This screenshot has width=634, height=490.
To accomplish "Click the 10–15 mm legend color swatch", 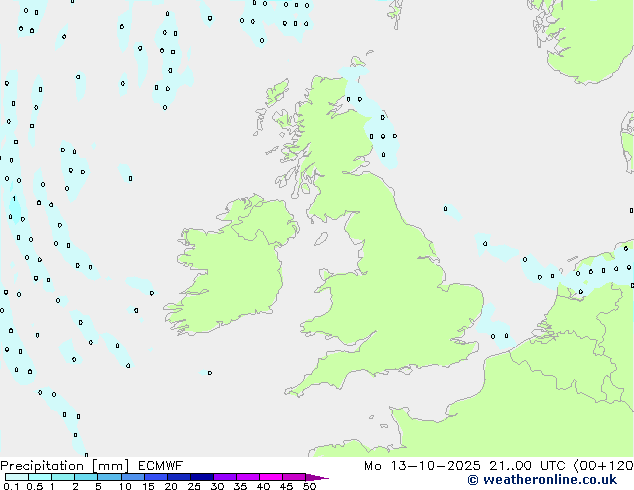I will point(133,477).
